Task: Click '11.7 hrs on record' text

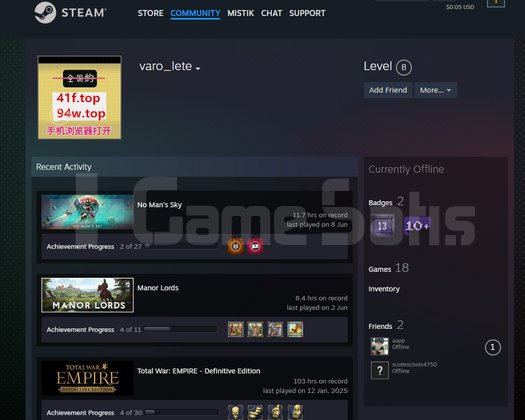Action: [x=320, y=215]
